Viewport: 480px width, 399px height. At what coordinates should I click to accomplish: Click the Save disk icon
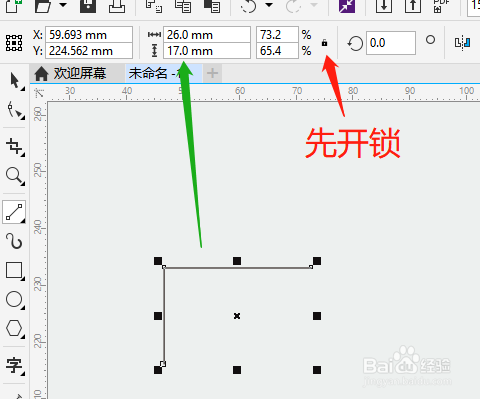click(88, 6)
